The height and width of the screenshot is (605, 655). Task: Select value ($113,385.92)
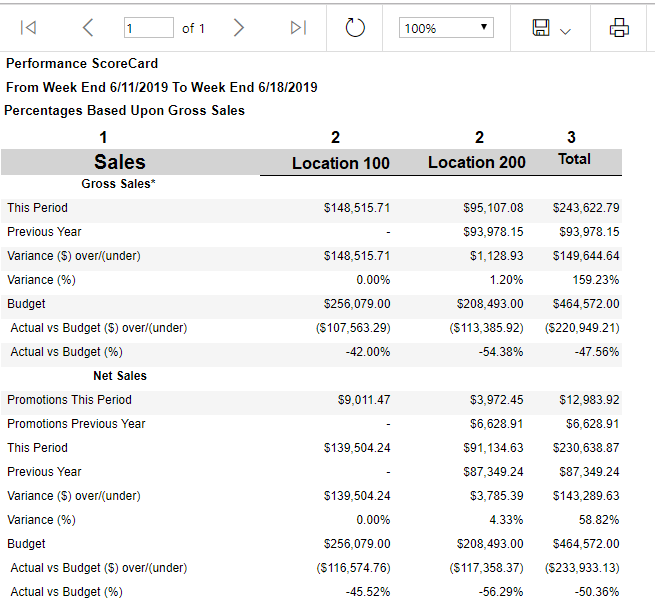click(x=486, y=328)
